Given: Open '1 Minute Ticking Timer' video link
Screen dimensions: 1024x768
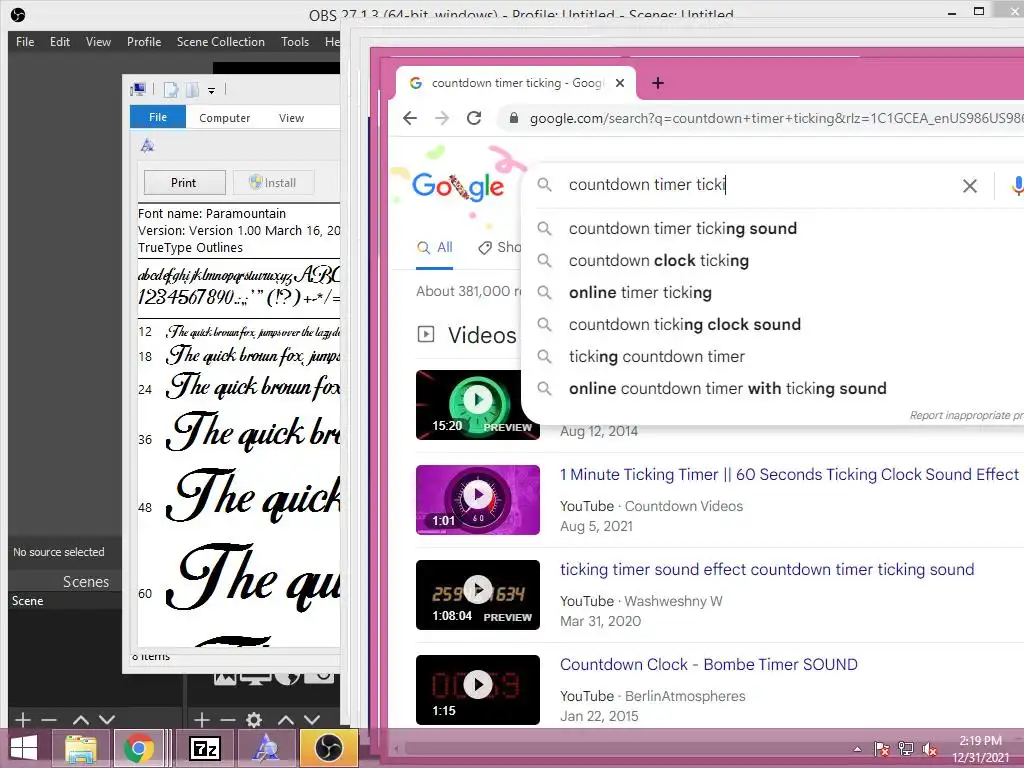Looking at the screenshot, I should point(789,475).
